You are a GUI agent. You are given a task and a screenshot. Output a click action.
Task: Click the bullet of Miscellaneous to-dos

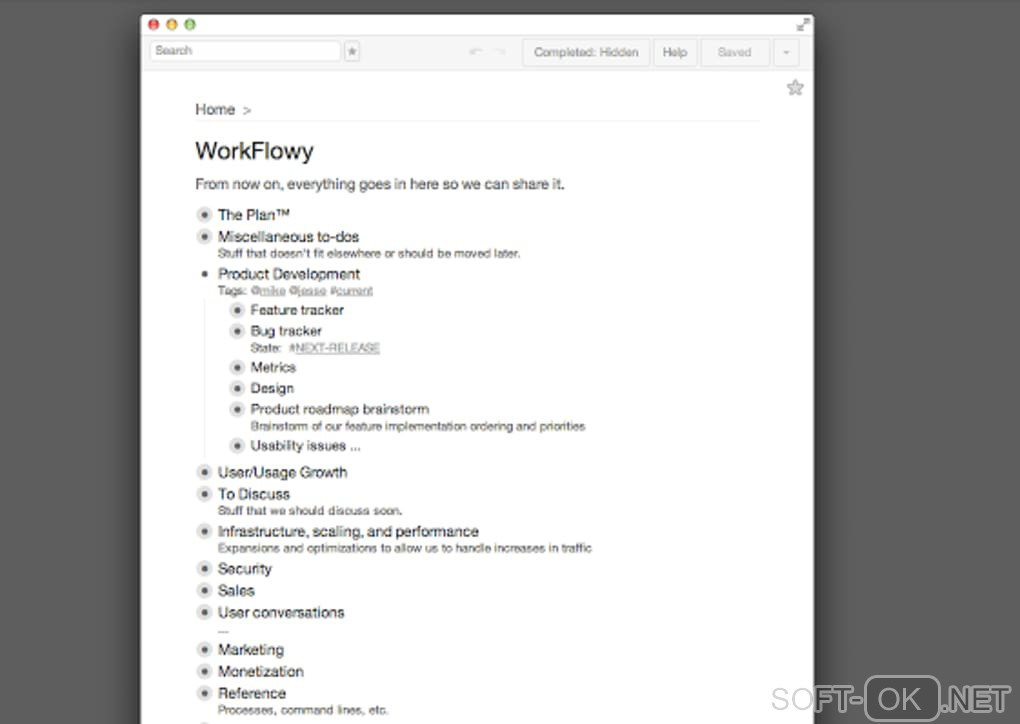[204, 236]
